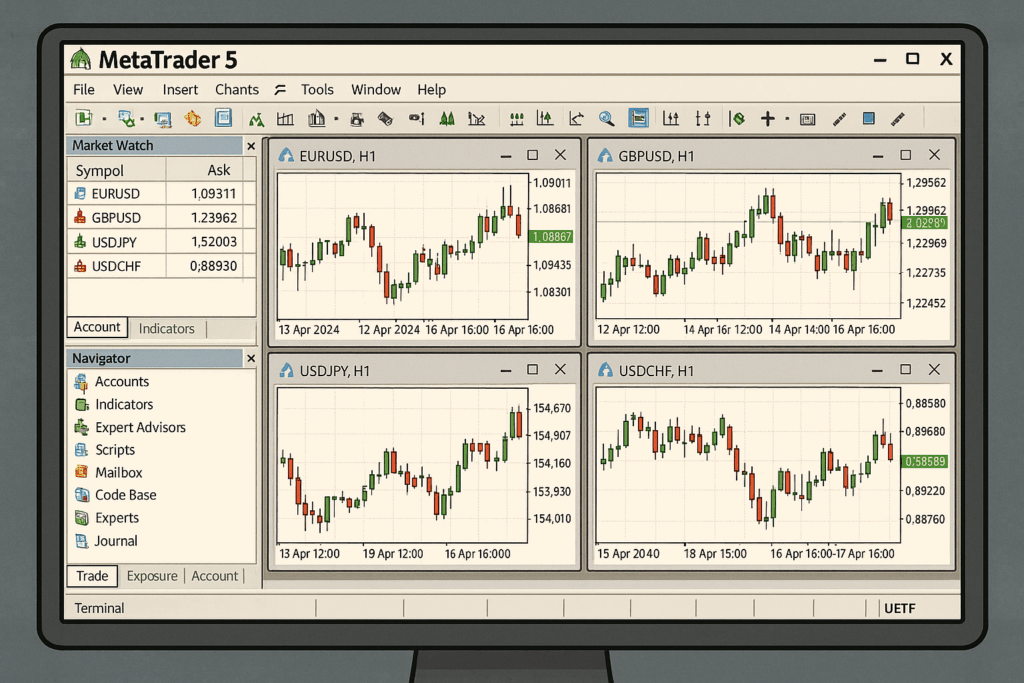Click the blue-and-green profiles toolbar icon
Image resolution: width=1024 pixels, height=683 pixels.
[126, 119]
